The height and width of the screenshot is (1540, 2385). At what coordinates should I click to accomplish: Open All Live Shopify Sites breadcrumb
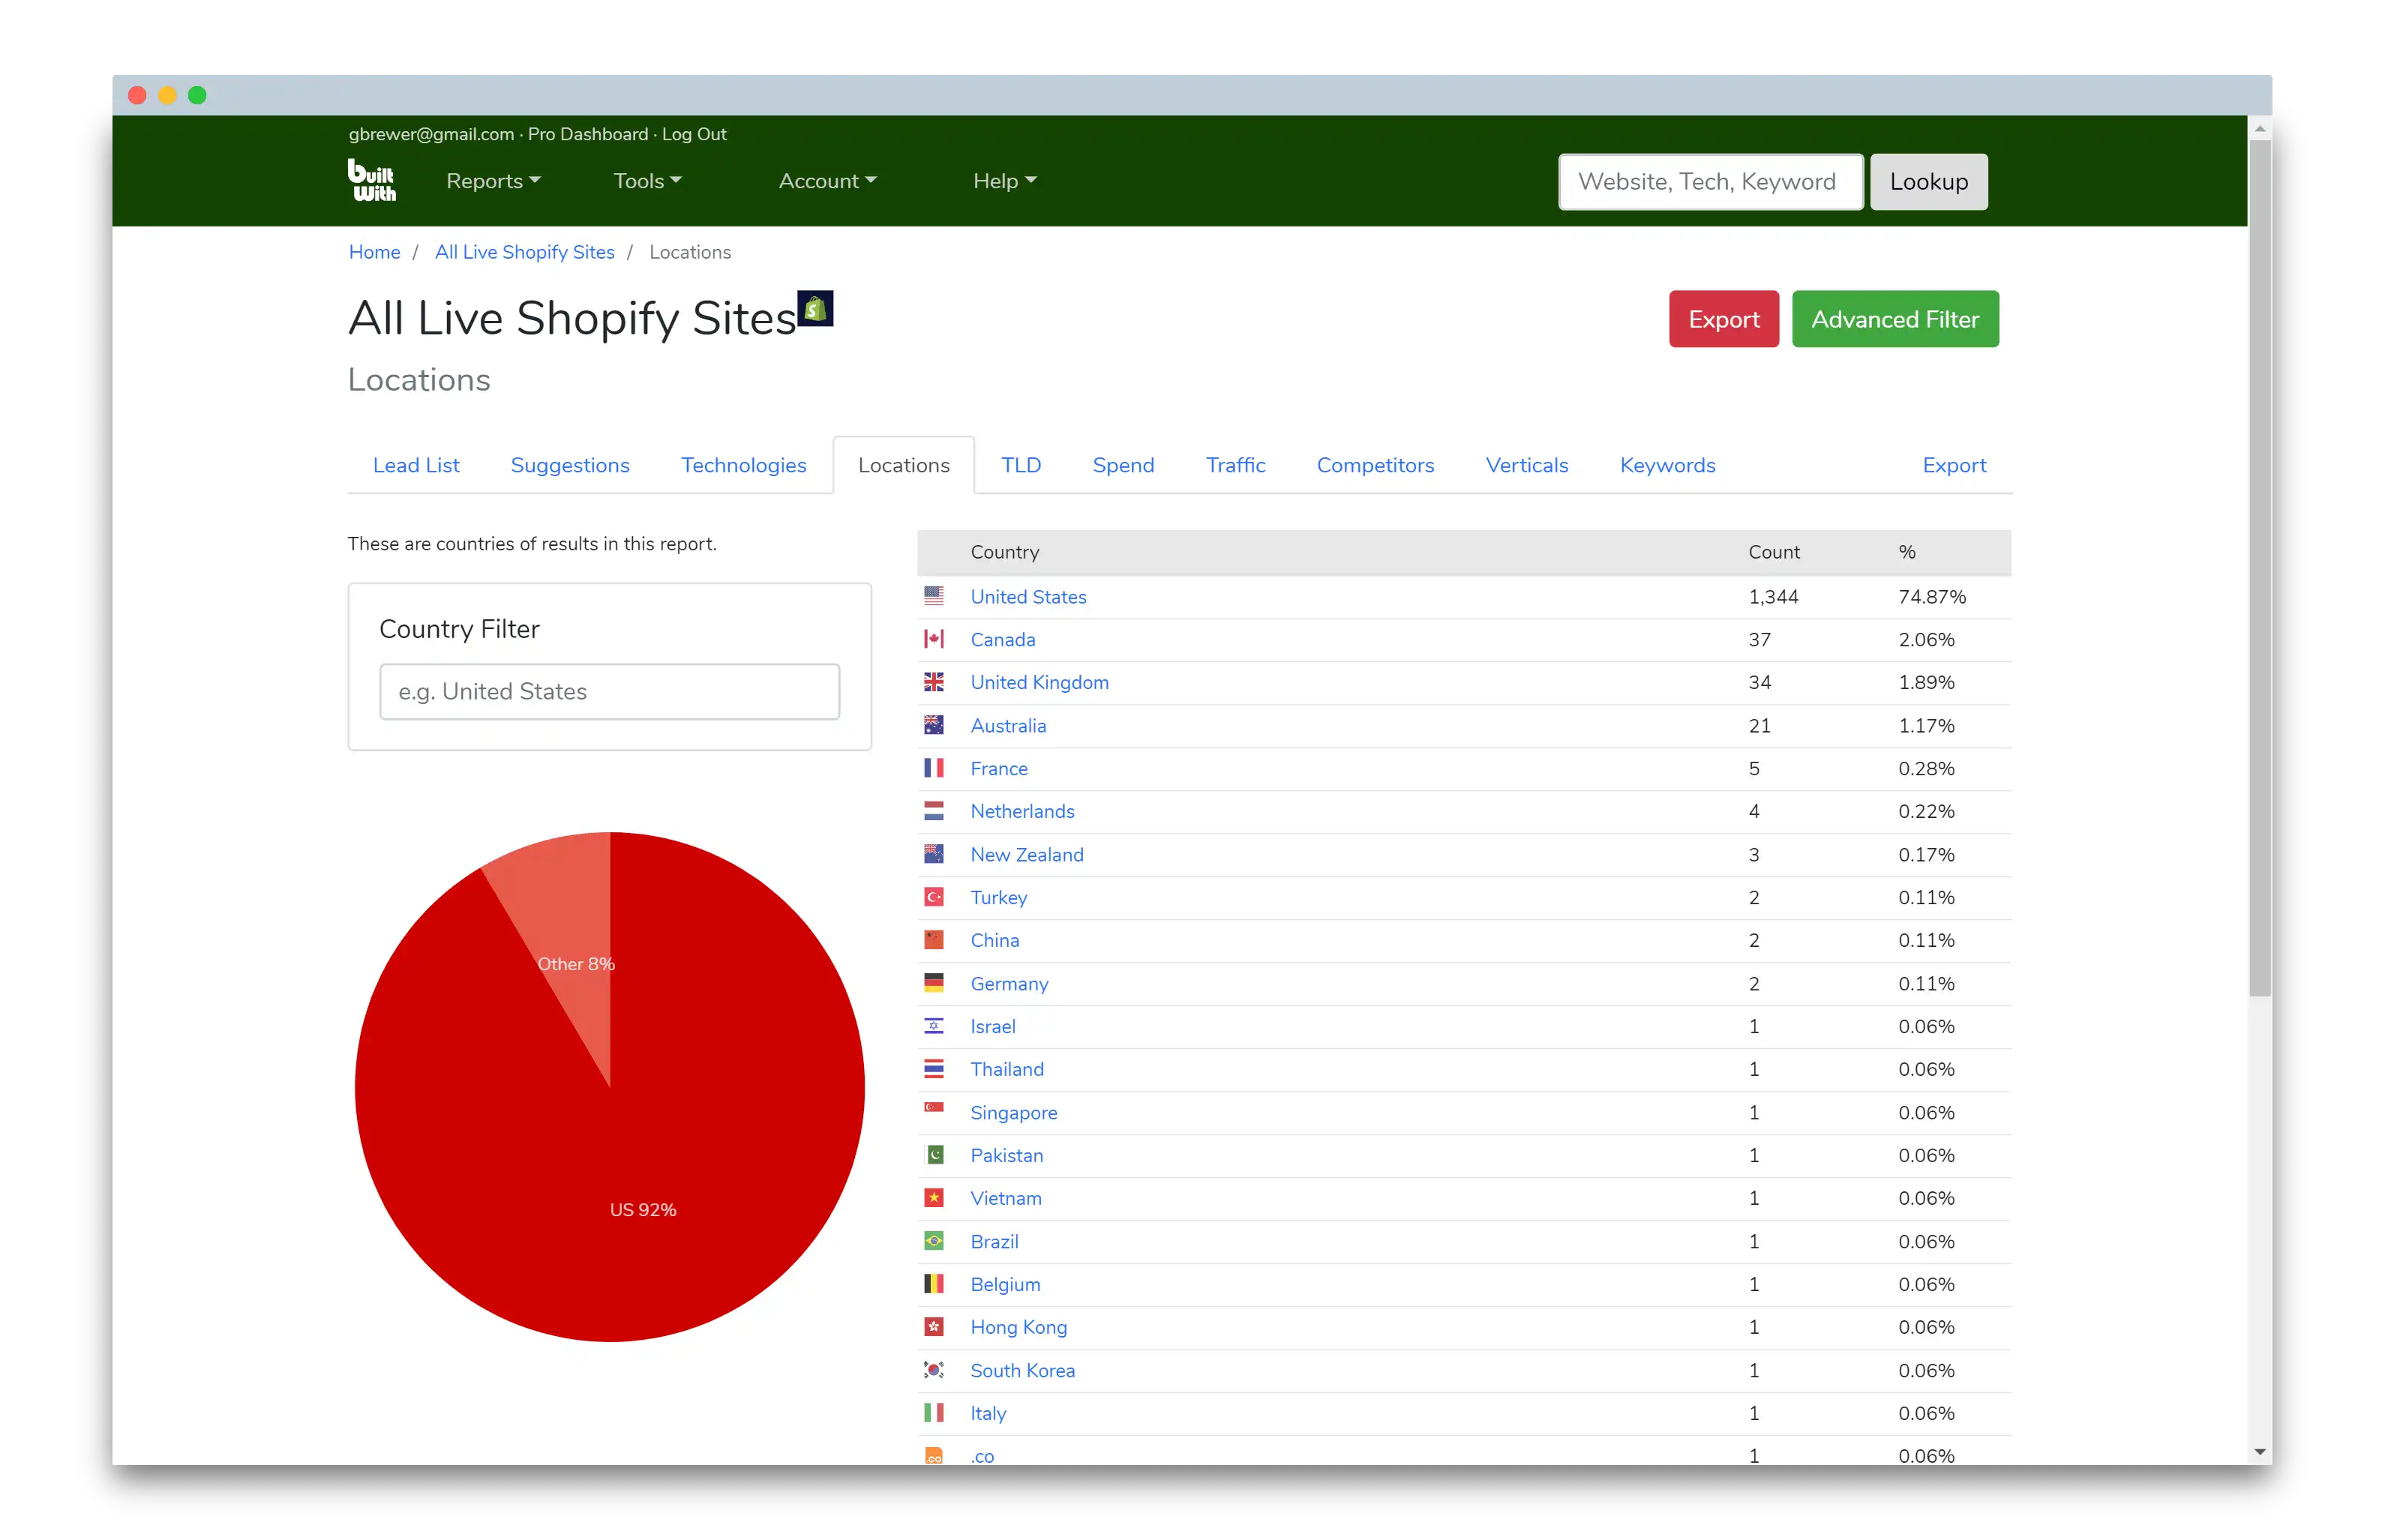(524, 252)
